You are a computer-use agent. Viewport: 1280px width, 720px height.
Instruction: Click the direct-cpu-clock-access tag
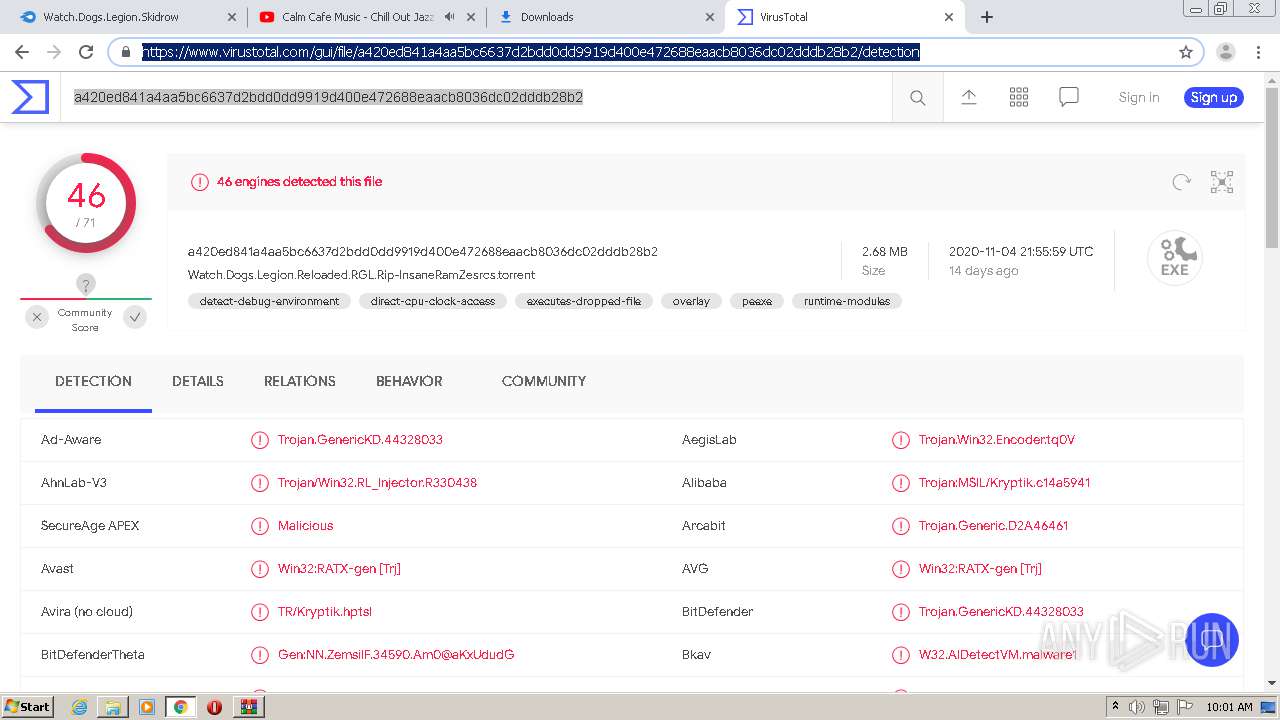tap(433, 301)
